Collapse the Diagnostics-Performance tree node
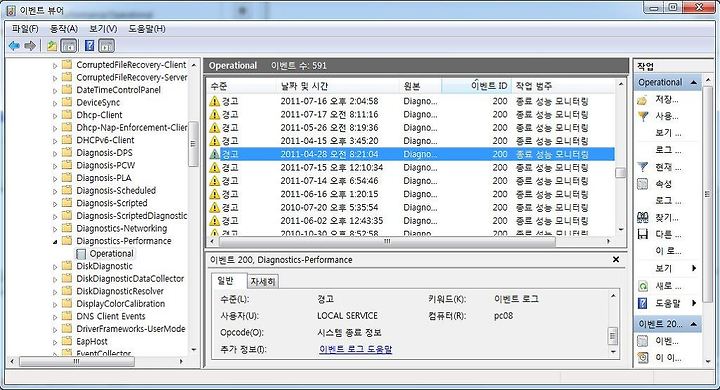This screenshot has width=720, height=390. click(55, 241)
